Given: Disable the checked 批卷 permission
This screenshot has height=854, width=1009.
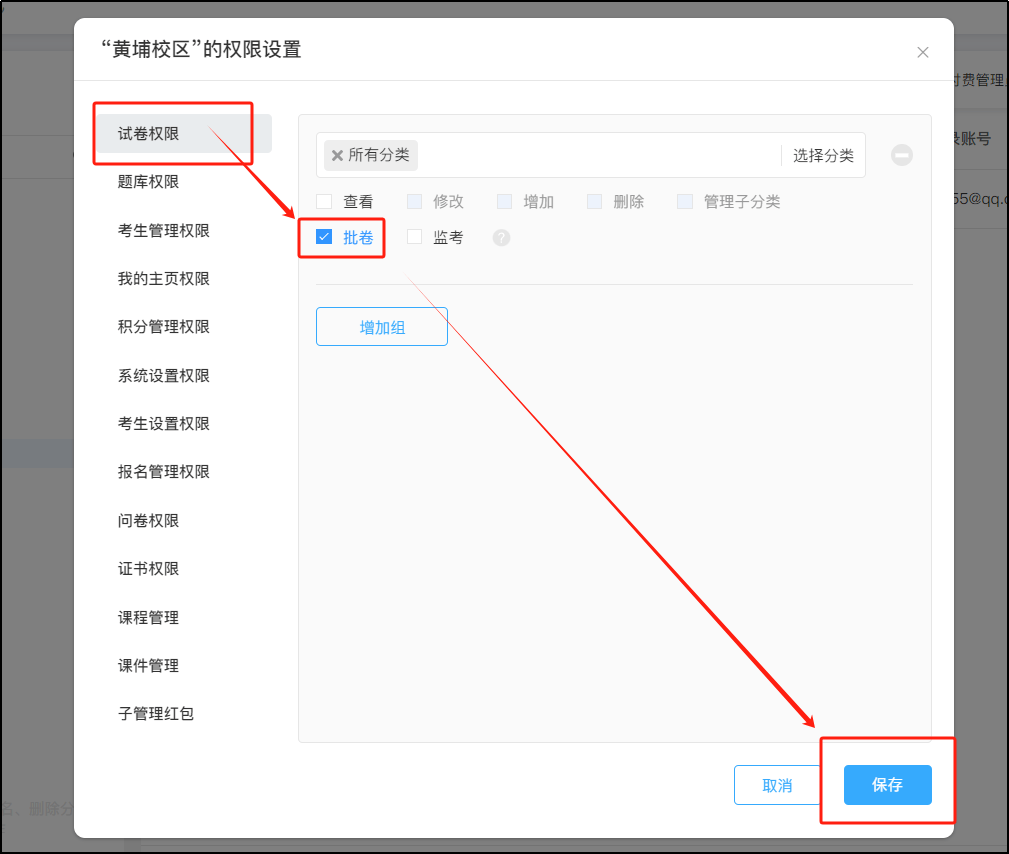Looking at the screenshot, I should point(324,237).
